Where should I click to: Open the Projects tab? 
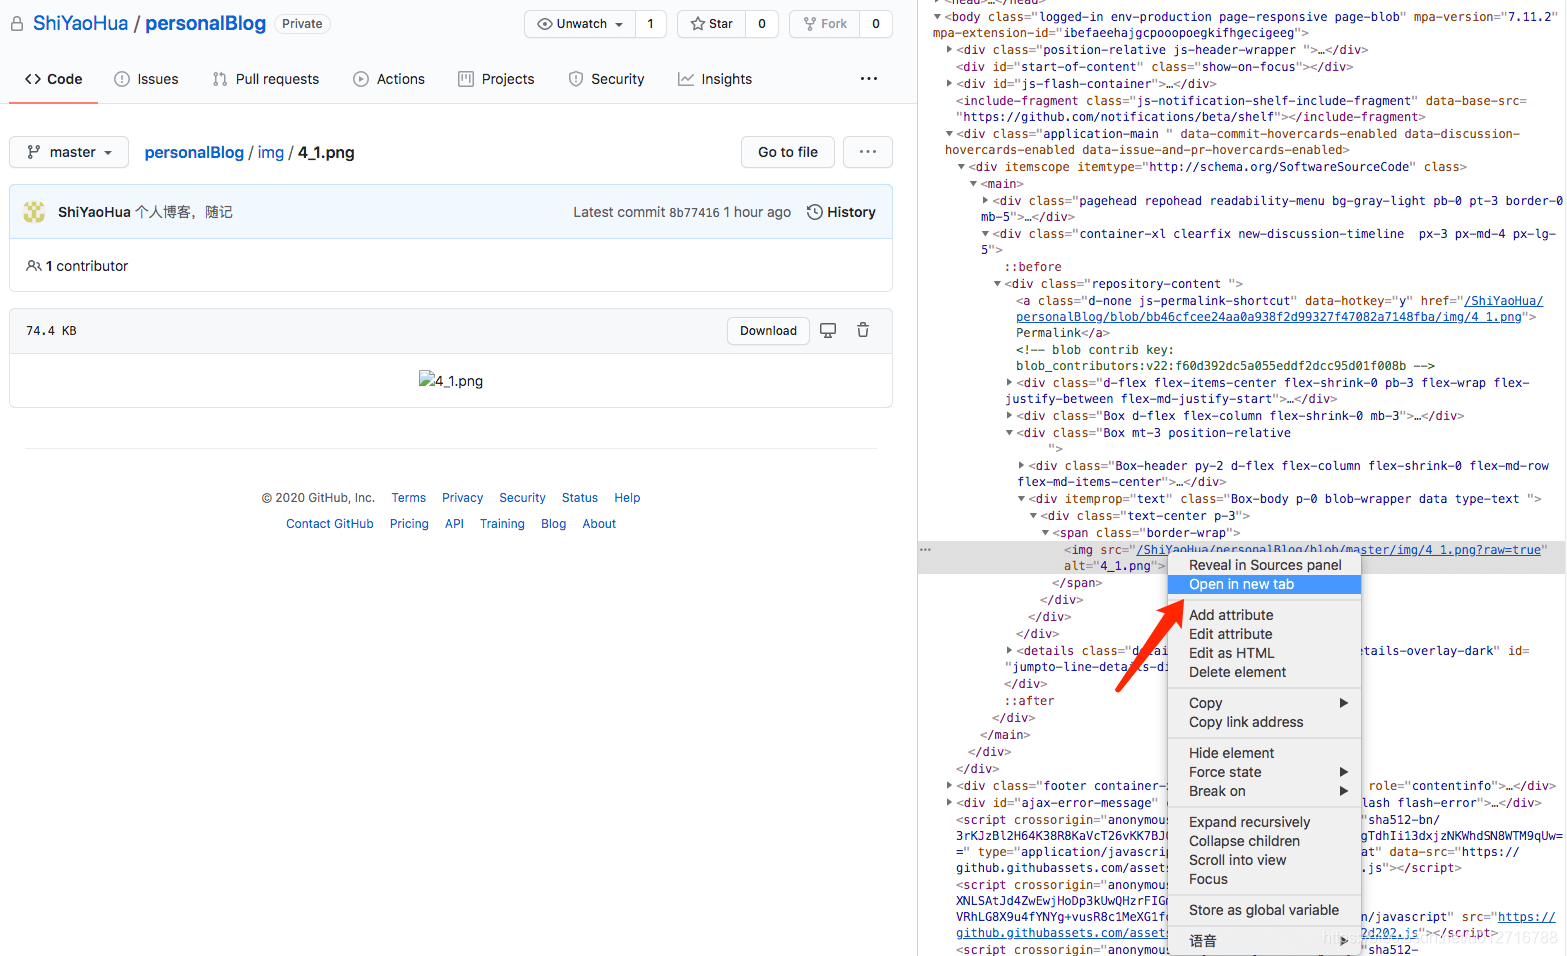coord(496,79)
